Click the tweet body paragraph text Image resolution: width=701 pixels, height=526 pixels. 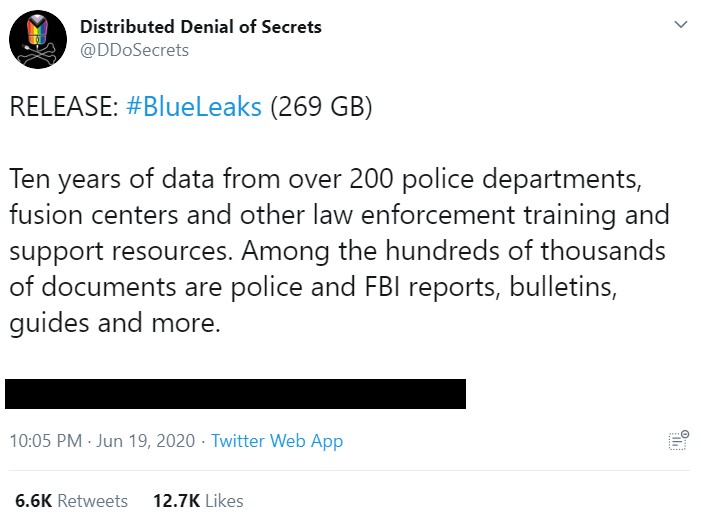click(x=339, y=251)
